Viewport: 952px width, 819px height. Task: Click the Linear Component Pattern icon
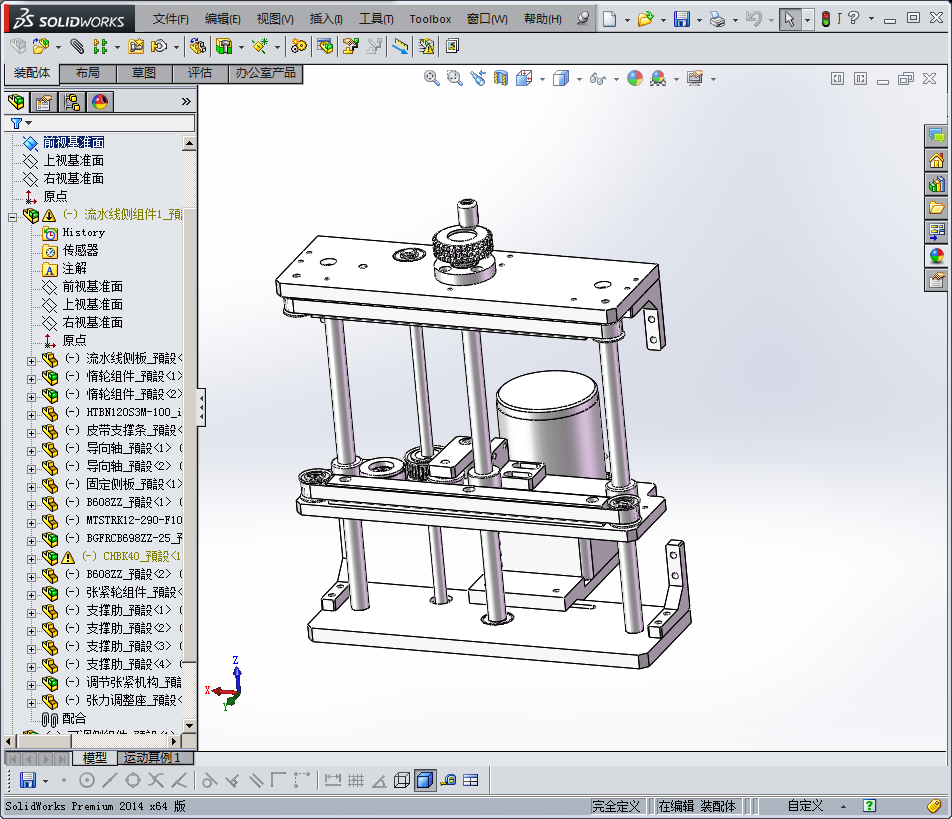[100, 46]
